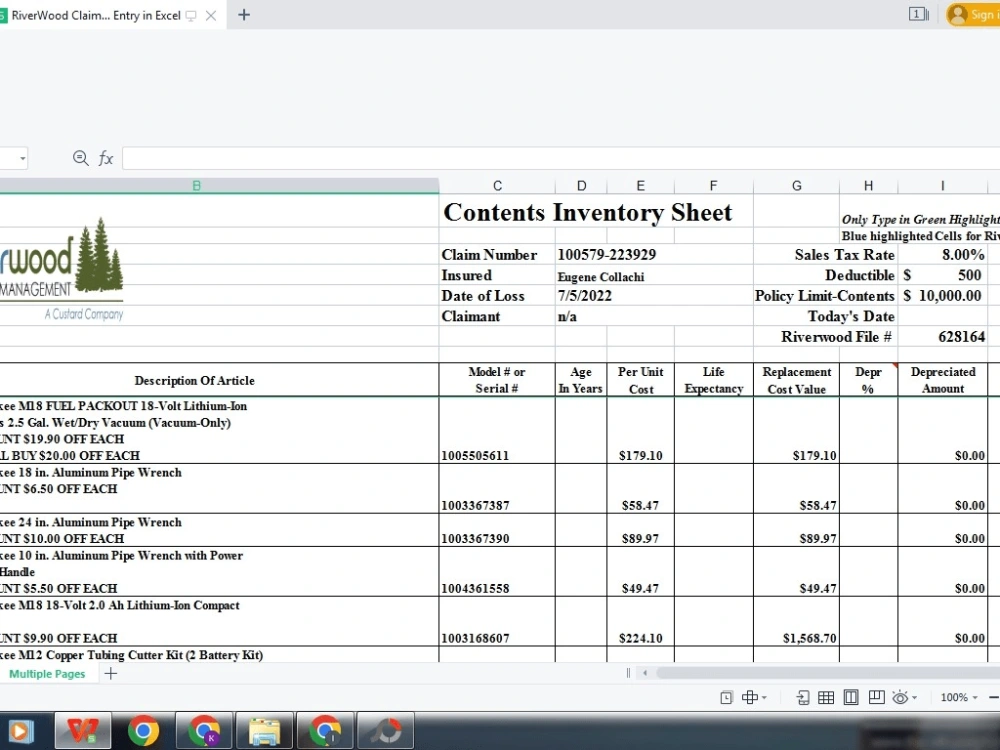Click the Eugene Collachi insured cell

coord(654,276)
